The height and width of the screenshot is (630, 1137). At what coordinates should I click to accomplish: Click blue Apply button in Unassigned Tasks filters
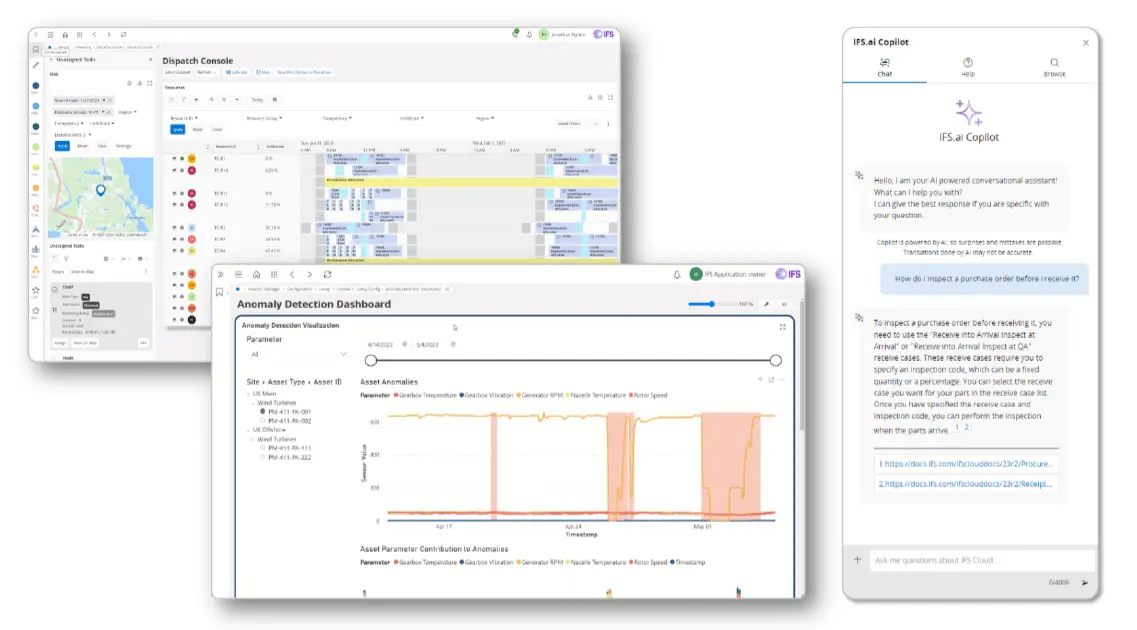coord(62,146)
